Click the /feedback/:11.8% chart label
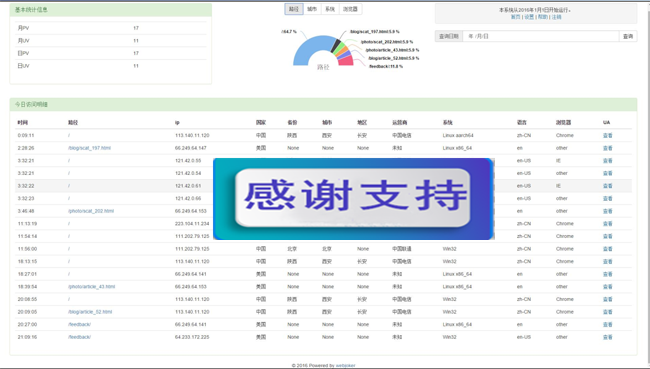Screen dimensions: 650x369 pyautogui.click(x=386, y=66)
